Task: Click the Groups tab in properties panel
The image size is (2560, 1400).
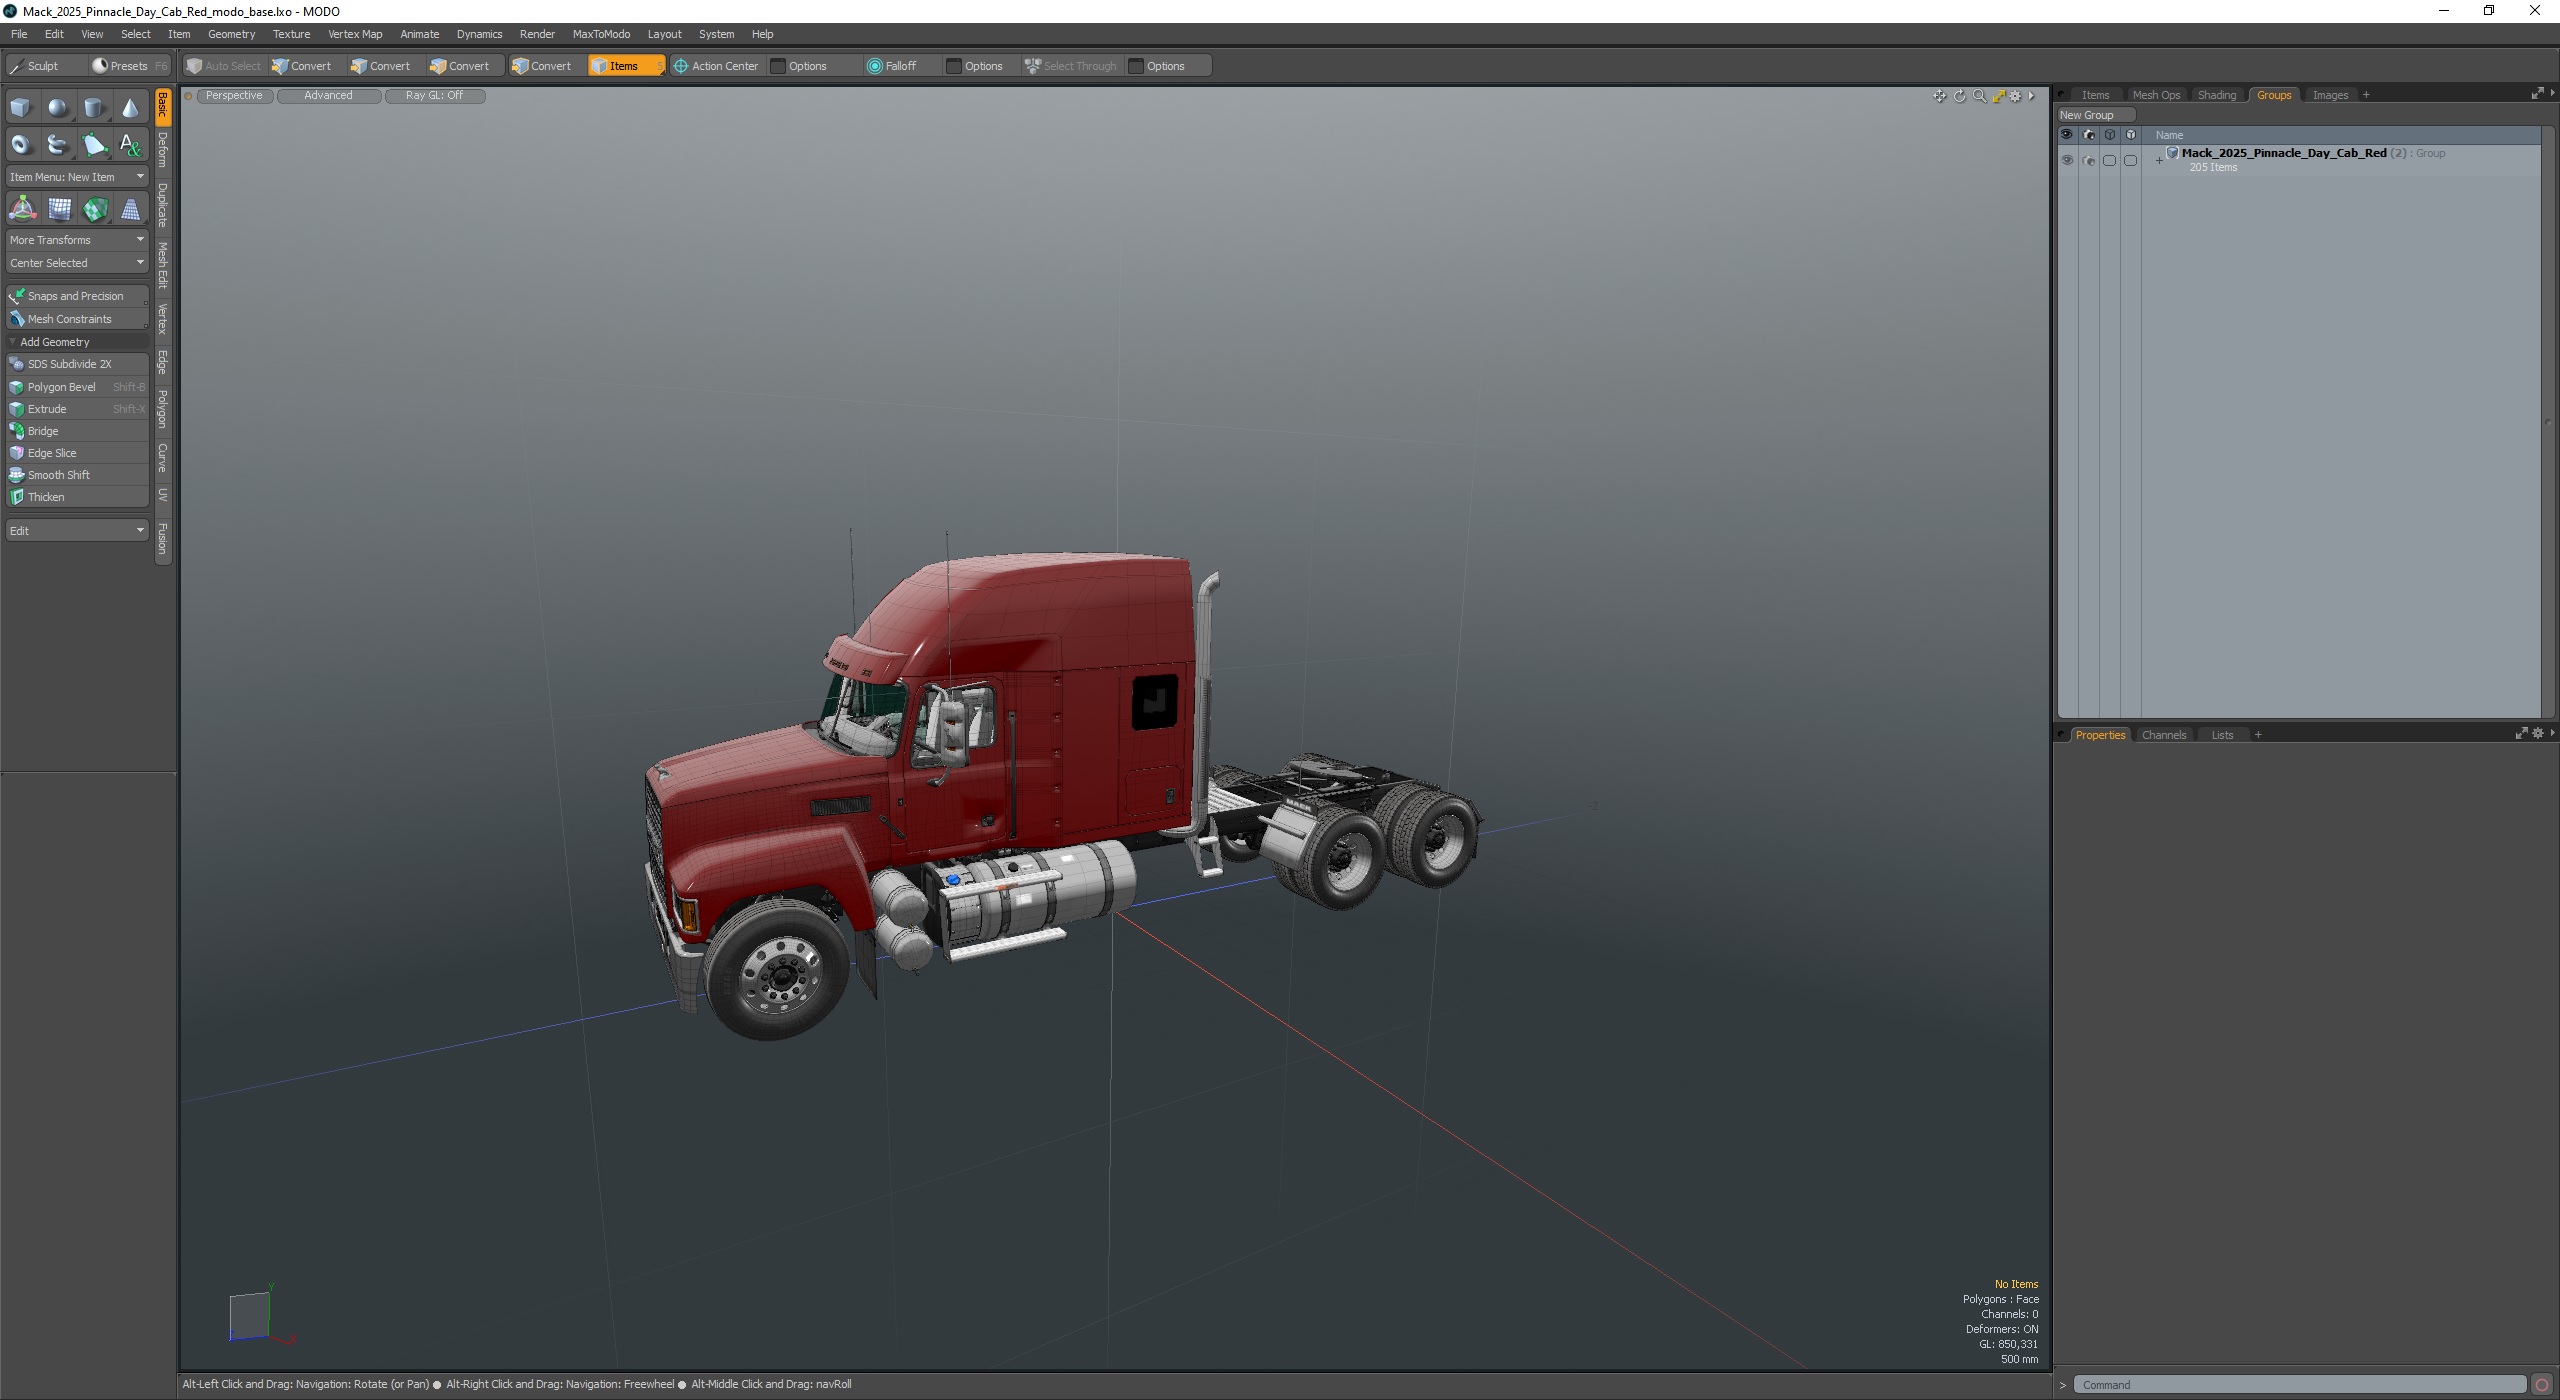Action: pos(2274,93)
